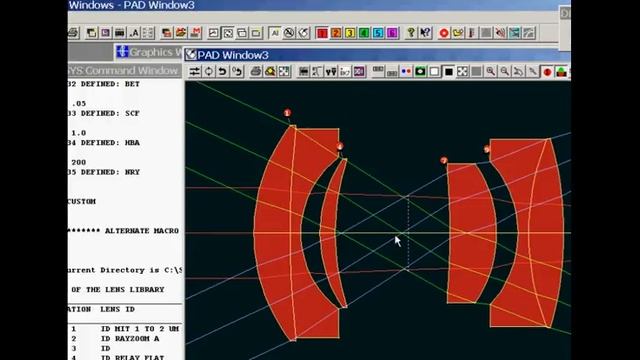This screenshot has width=640, height=360.
Task: Switch to the Graphics Window tab
Action: pos(149,52)
